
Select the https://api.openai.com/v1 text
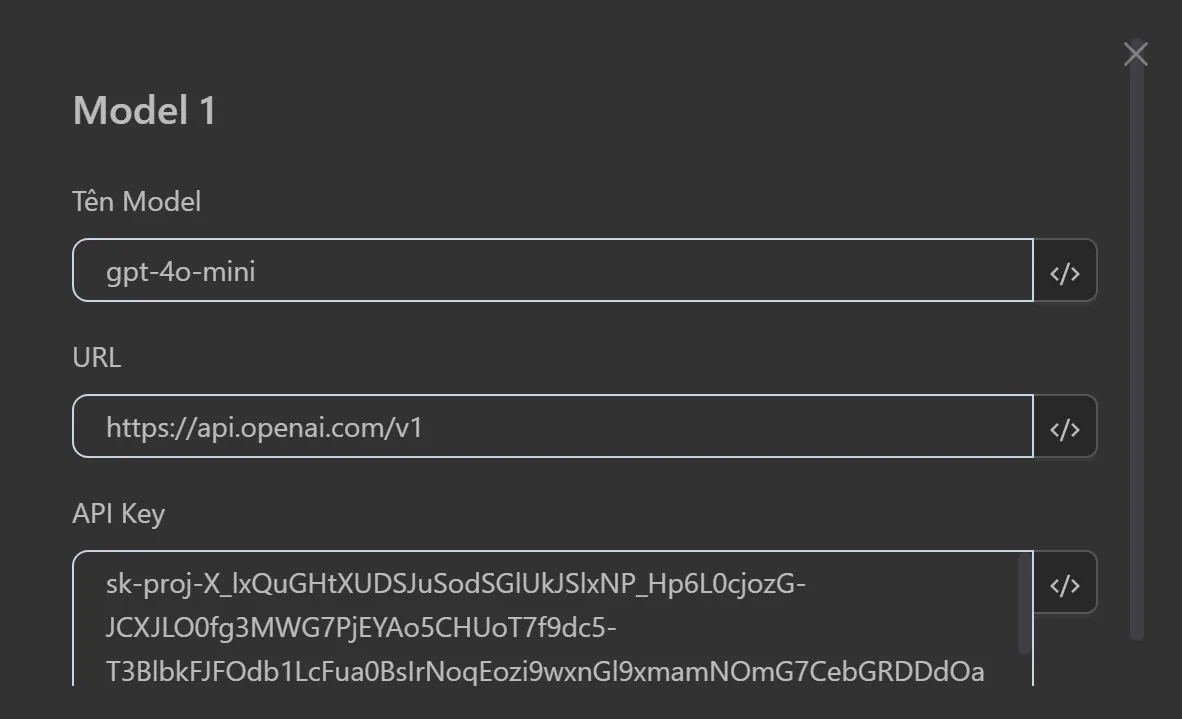tap(264, 427)
